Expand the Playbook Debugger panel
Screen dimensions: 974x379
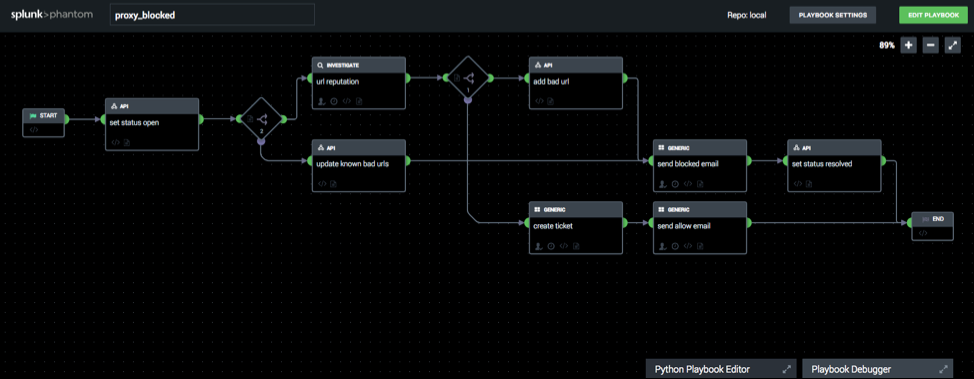[x=944, y=369]
